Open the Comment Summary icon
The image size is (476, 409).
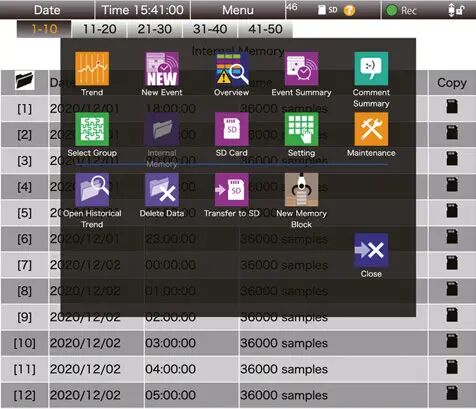371,69
